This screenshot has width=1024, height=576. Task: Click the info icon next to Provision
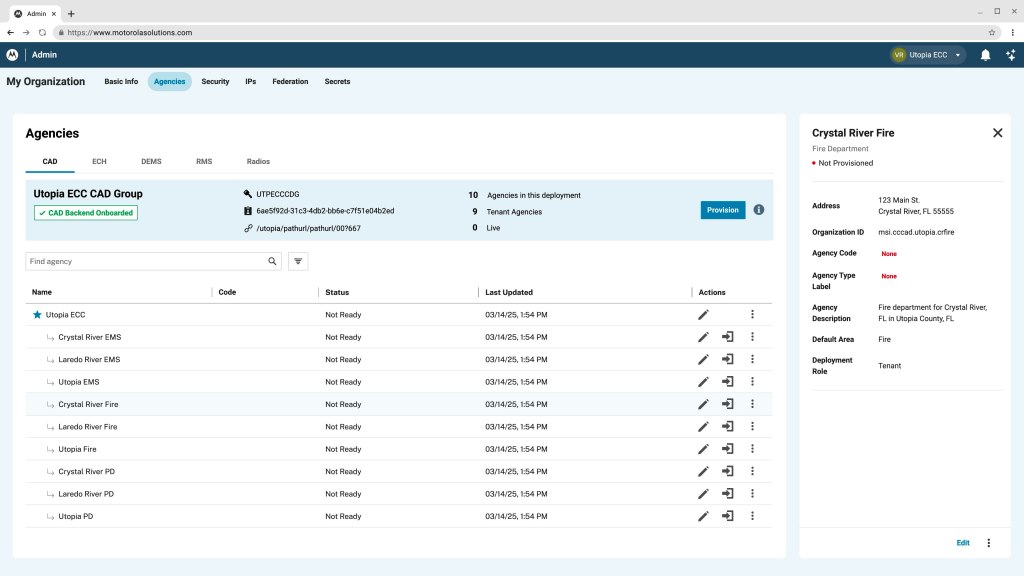click(x=759, y=210)
